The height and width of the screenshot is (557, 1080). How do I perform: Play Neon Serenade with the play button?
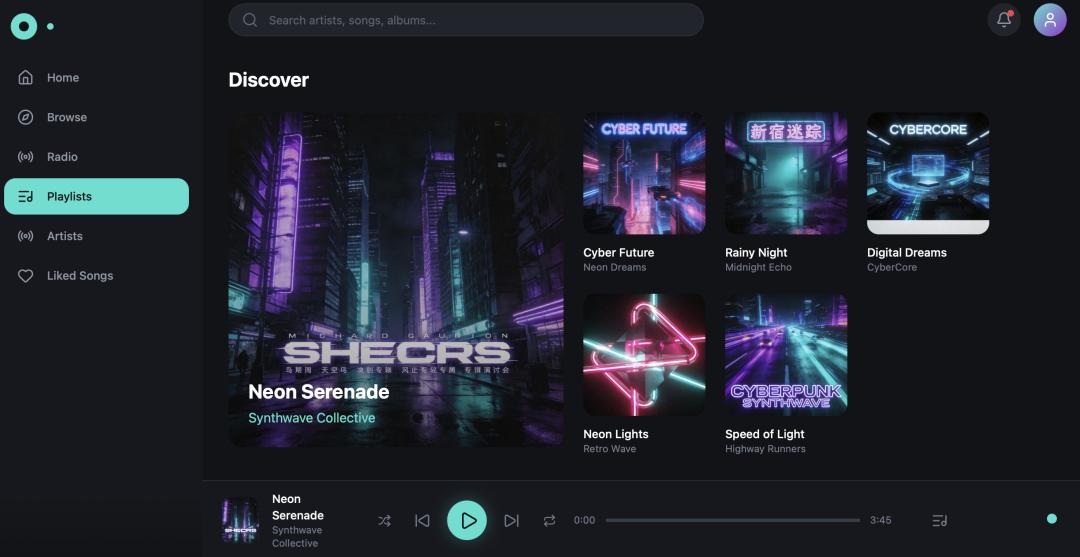point(467,521)
